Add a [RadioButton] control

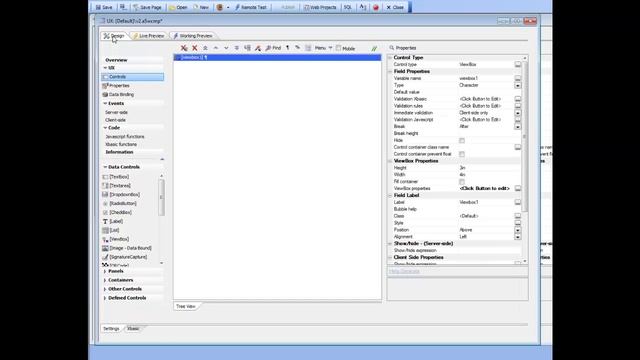120,204
